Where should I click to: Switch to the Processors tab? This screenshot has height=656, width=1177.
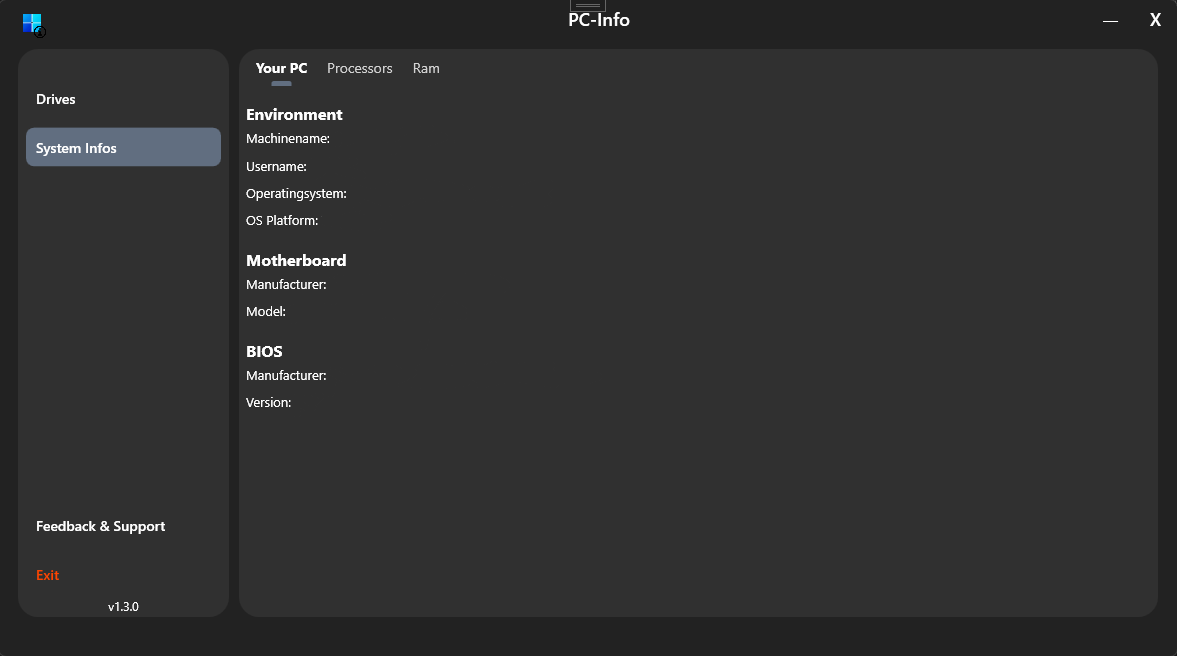click(x=360, y=68)
